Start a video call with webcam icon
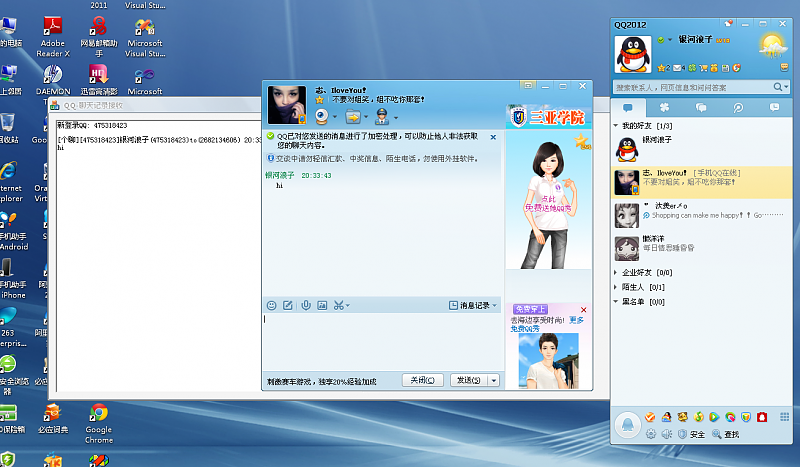800x467 pixels. 321,116
